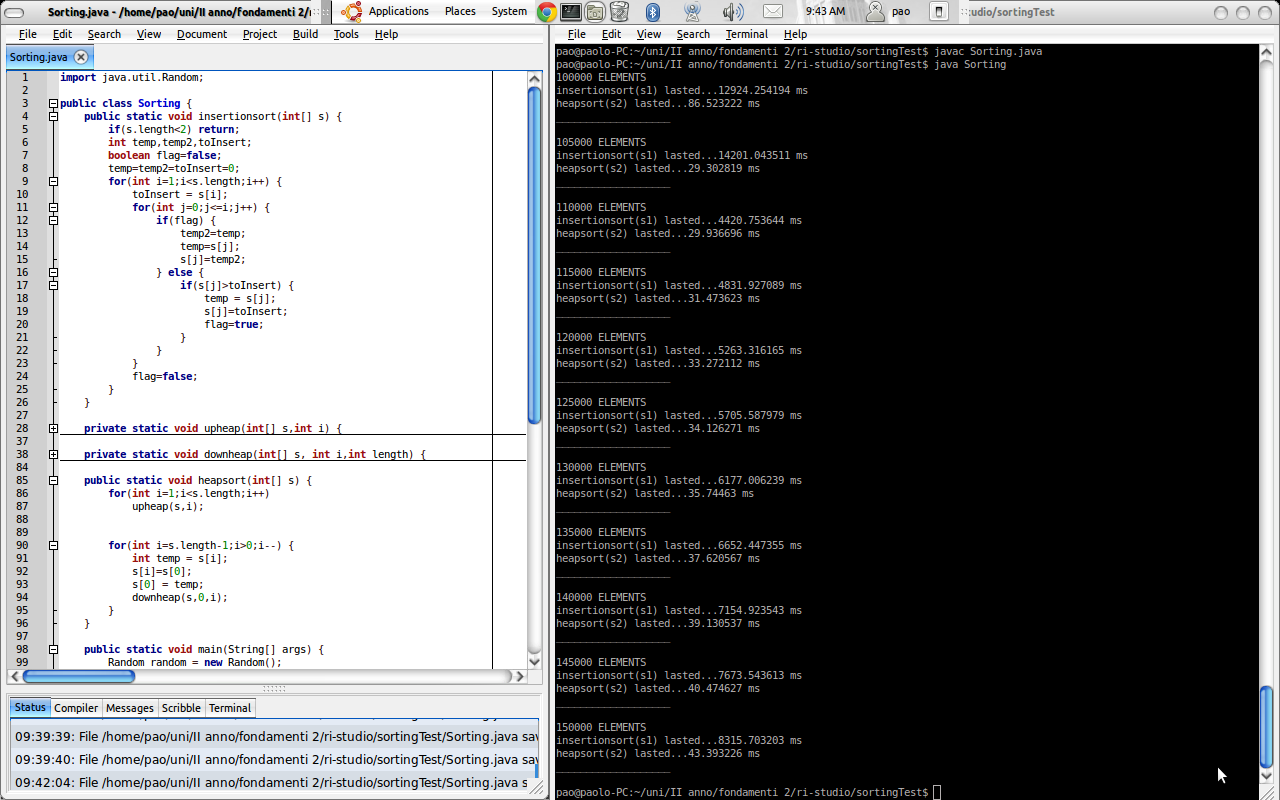This screenshot has width=1280, height=800.
Task: Click the shutdown session icon in the panel
Action: point(938,12)
